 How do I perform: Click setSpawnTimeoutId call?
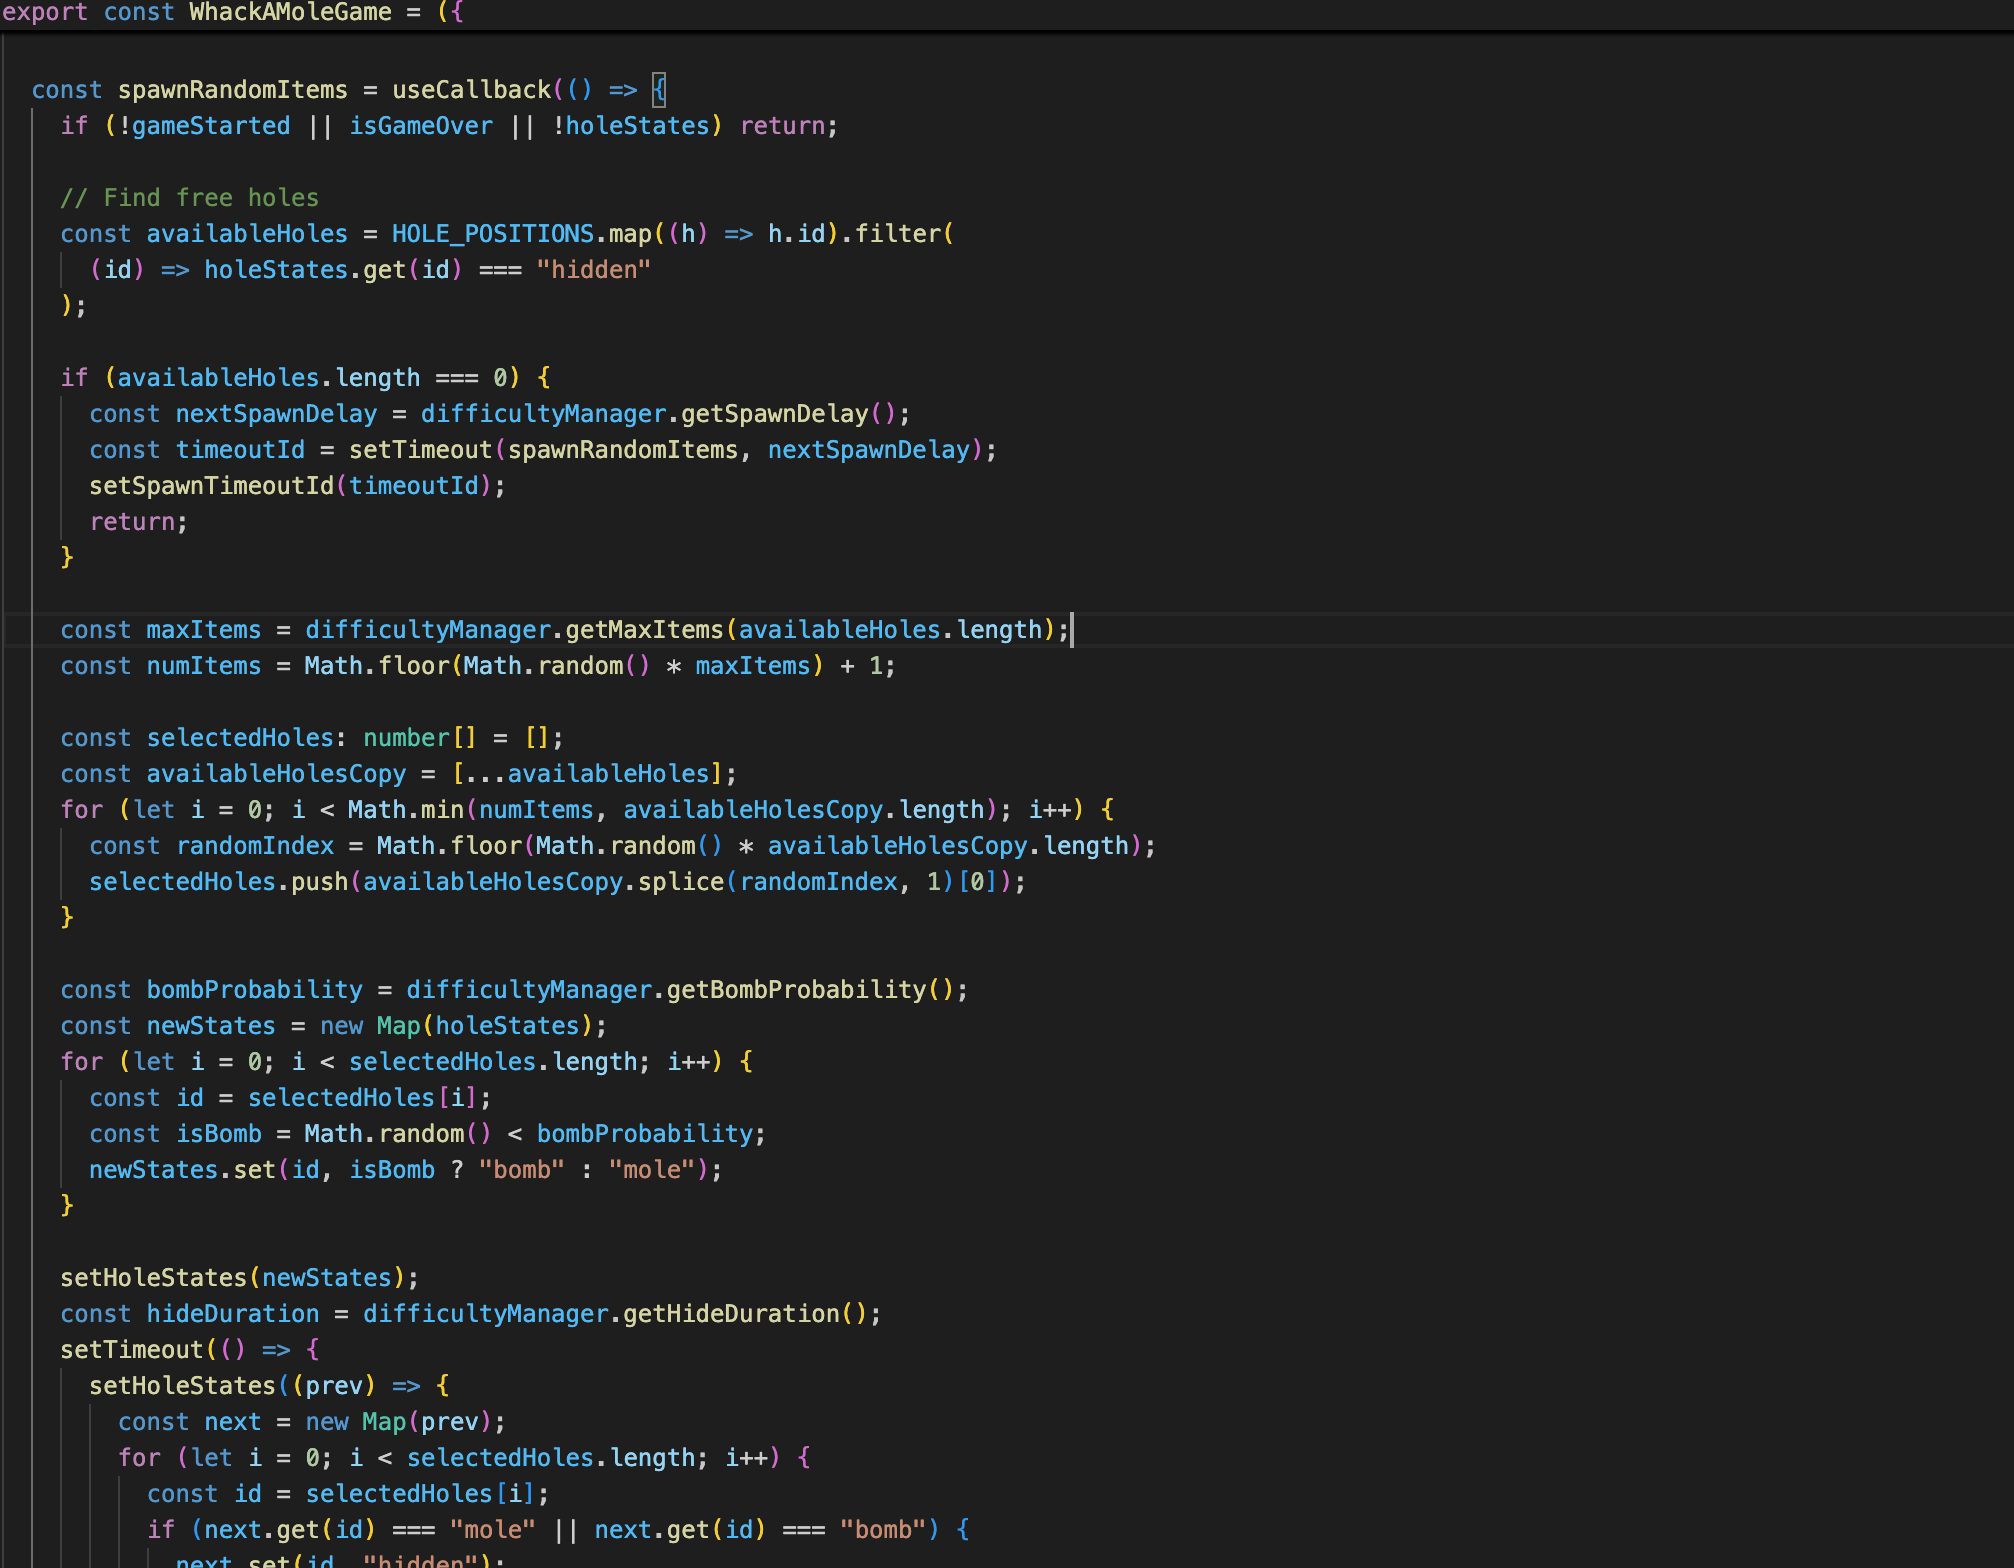coord(212,486)
